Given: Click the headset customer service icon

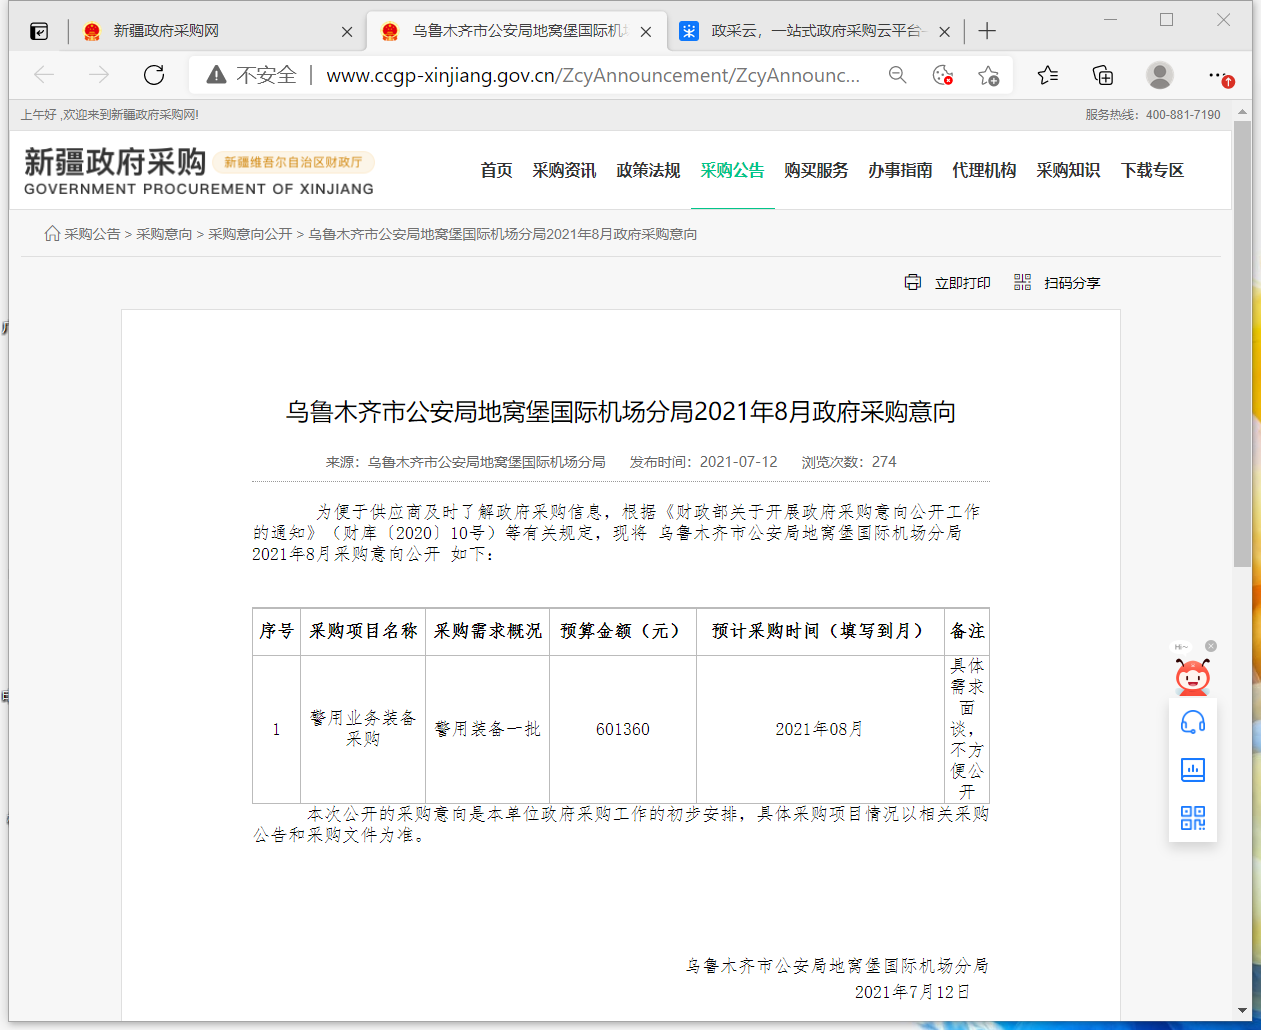Looking at the screenshot, I should tap(1192, 723).
